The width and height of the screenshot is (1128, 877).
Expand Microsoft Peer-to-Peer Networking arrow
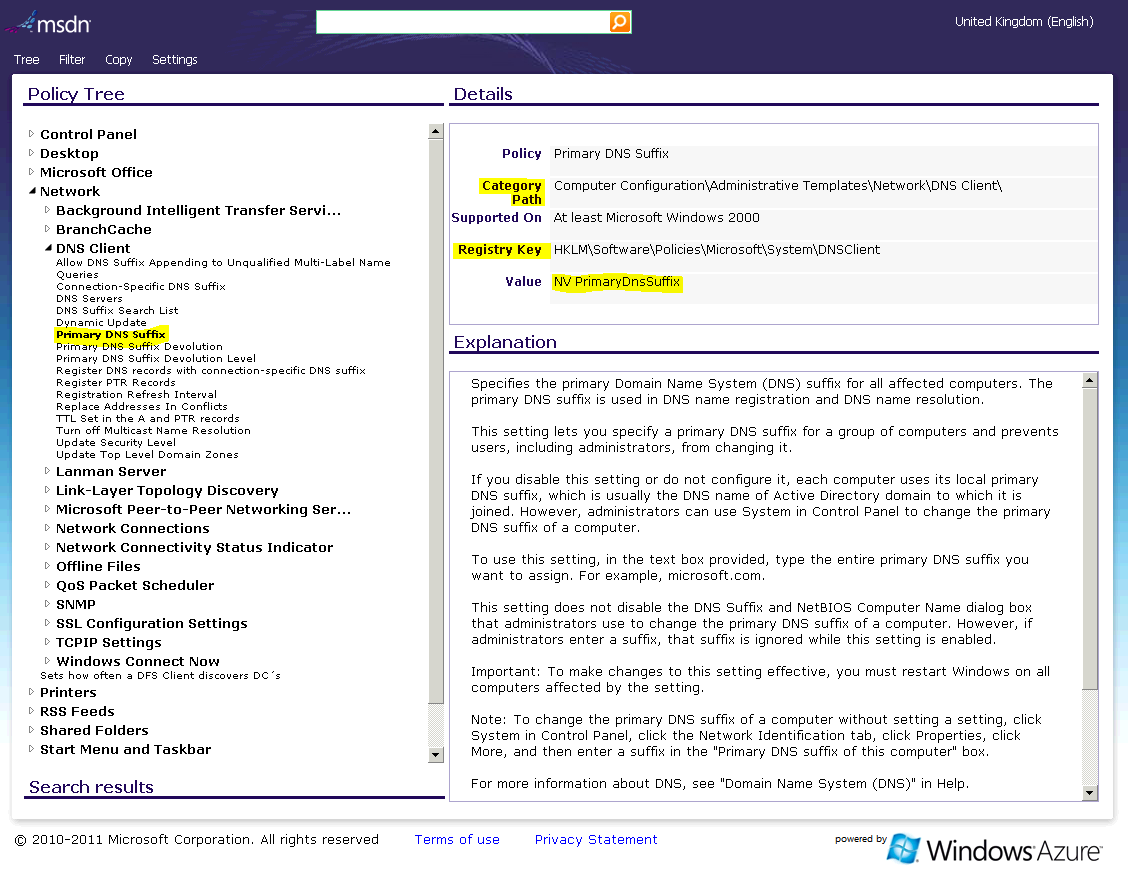(47, 509)
